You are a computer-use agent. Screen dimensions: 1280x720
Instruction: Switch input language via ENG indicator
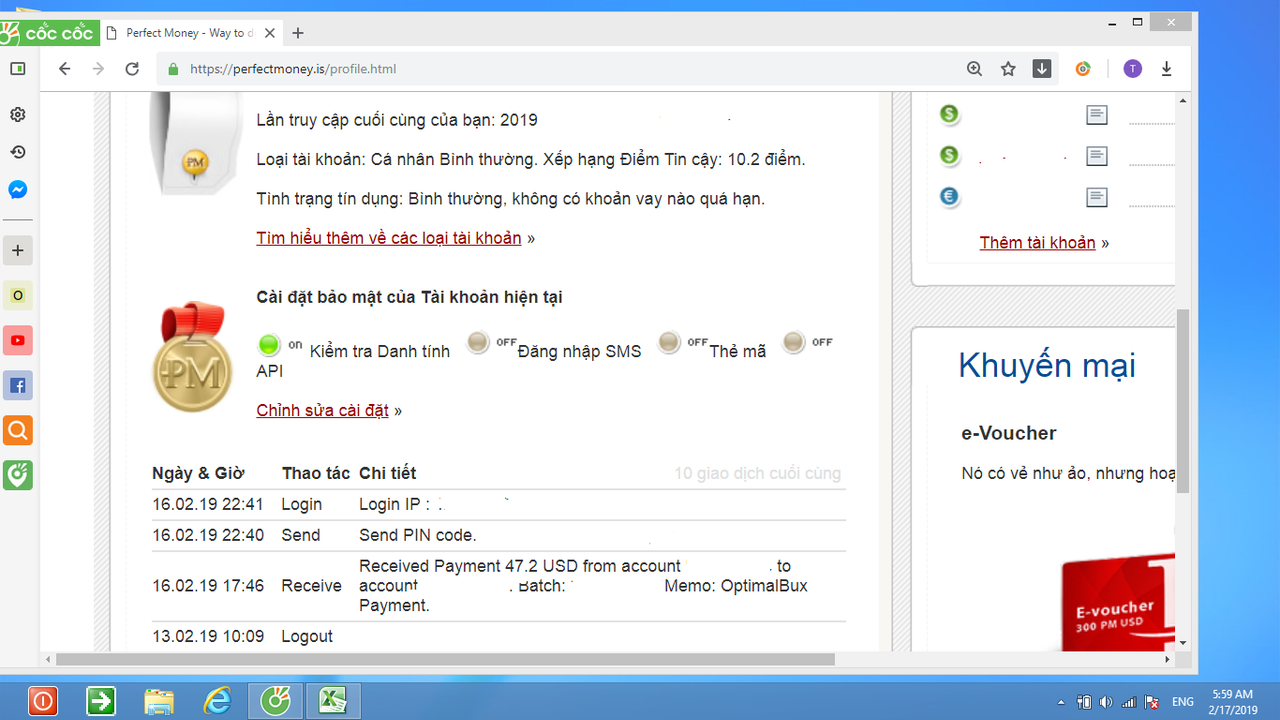(x=1182, y=702)
